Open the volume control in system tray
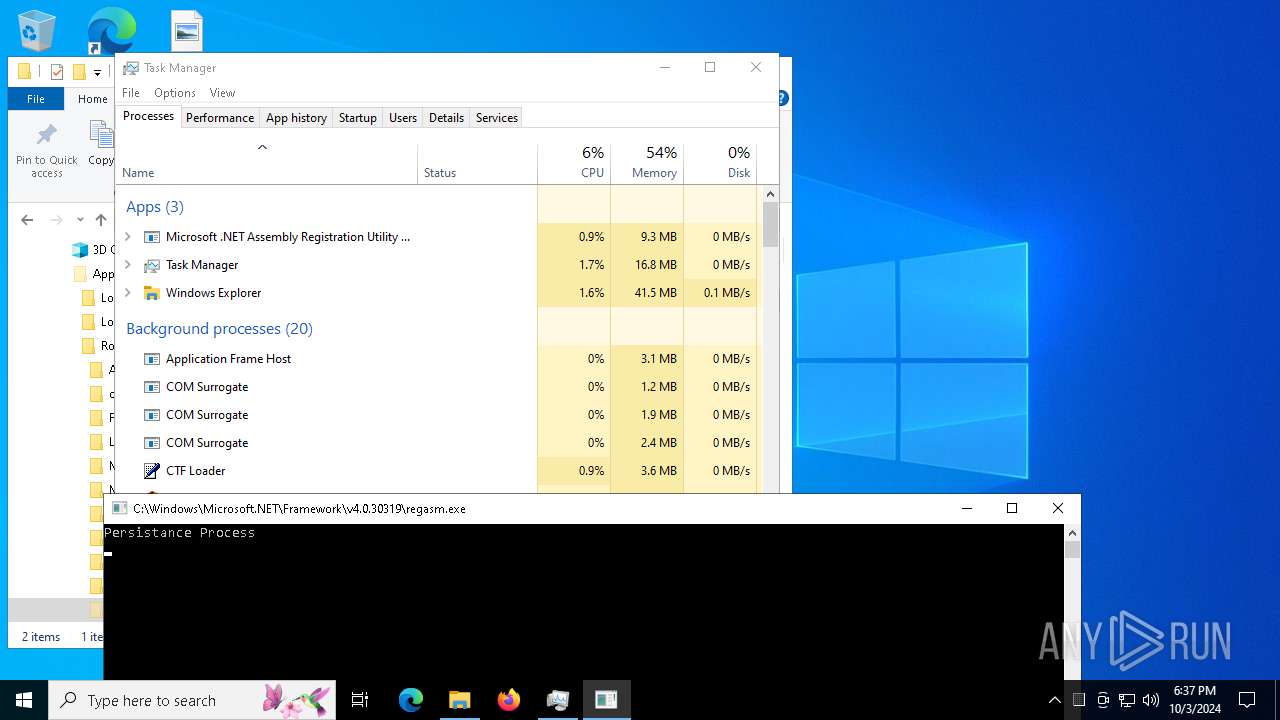This screenshot has width=1280, height=720. click(1151, 700)
